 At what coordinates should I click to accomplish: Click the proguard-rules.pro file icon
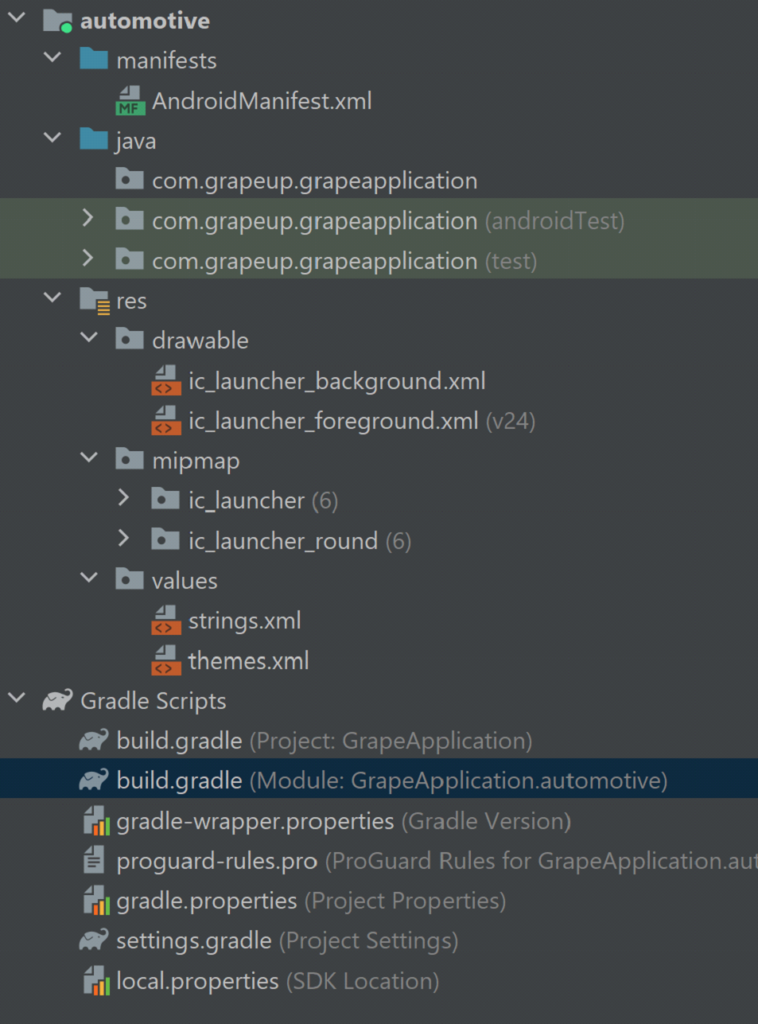[x=94, y=860]
